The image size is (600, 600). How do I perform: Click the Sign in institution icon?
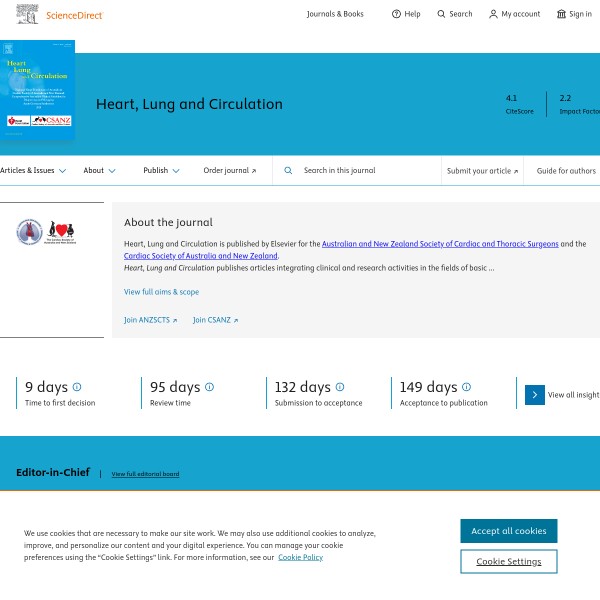[x=561, y=14]
